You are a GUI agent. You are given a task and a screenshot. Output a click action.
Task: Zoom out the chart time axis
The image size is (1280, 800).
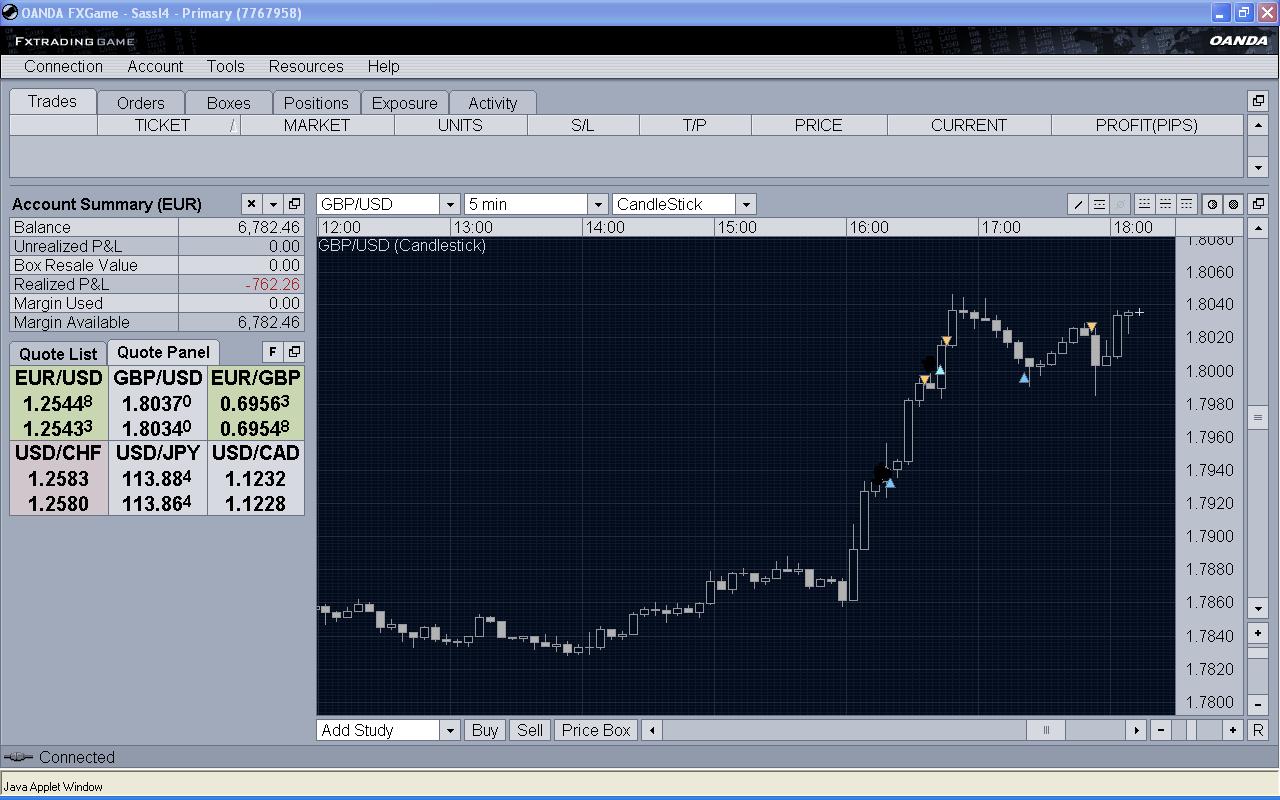1160,730
